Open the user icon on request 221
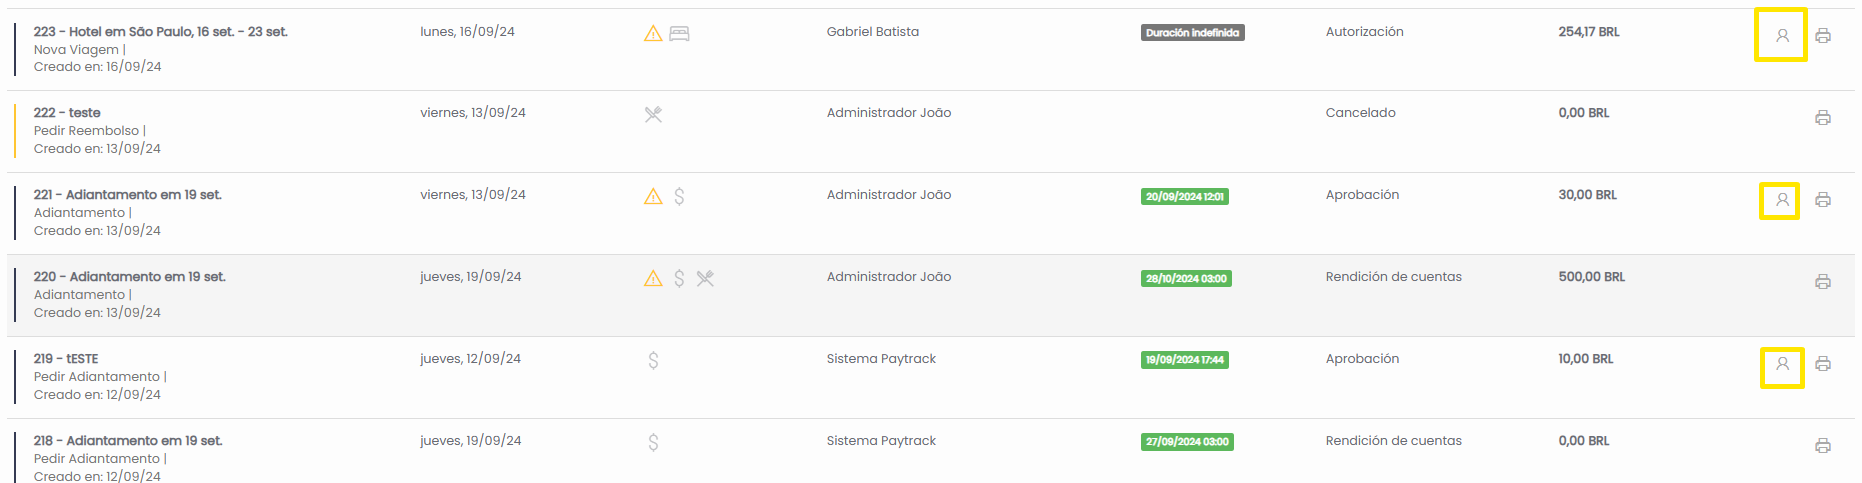This screenshot has width=1862, height=483. (x=1782, y=200)
